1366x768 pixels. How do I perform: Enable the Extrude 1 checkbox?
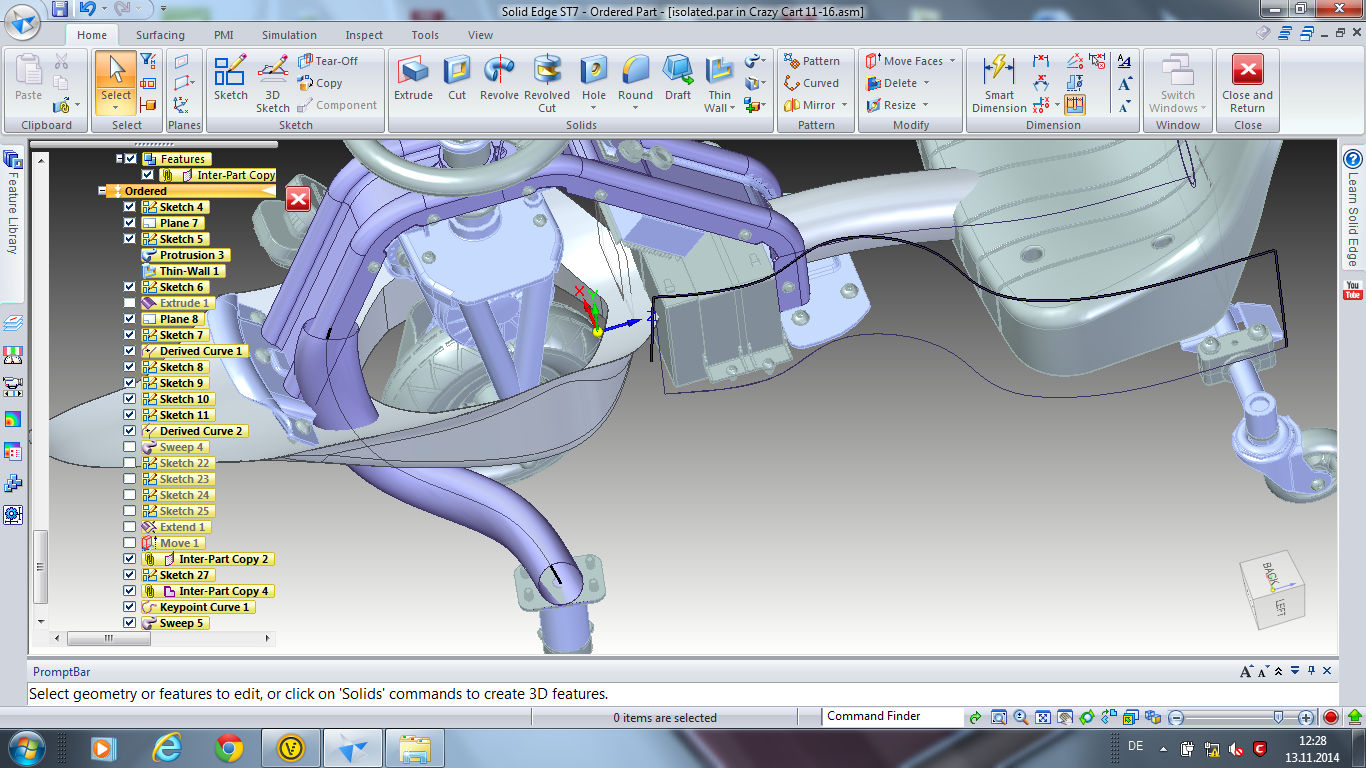click(129, 303)
